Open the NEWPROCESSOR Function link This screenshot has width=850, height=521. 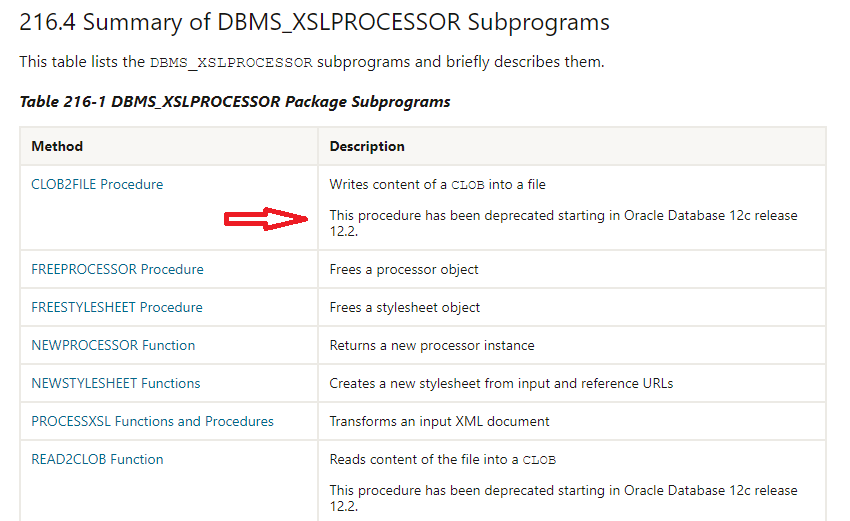pyautogui.click(x=113, y=345)
